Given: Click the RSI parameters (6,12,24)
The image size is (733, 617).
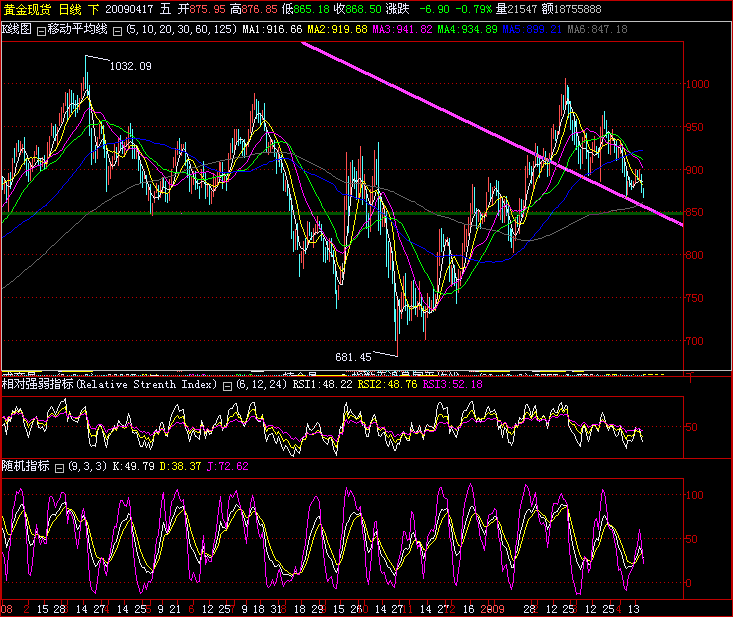Looking at the screenshot, I should point(261,384).
